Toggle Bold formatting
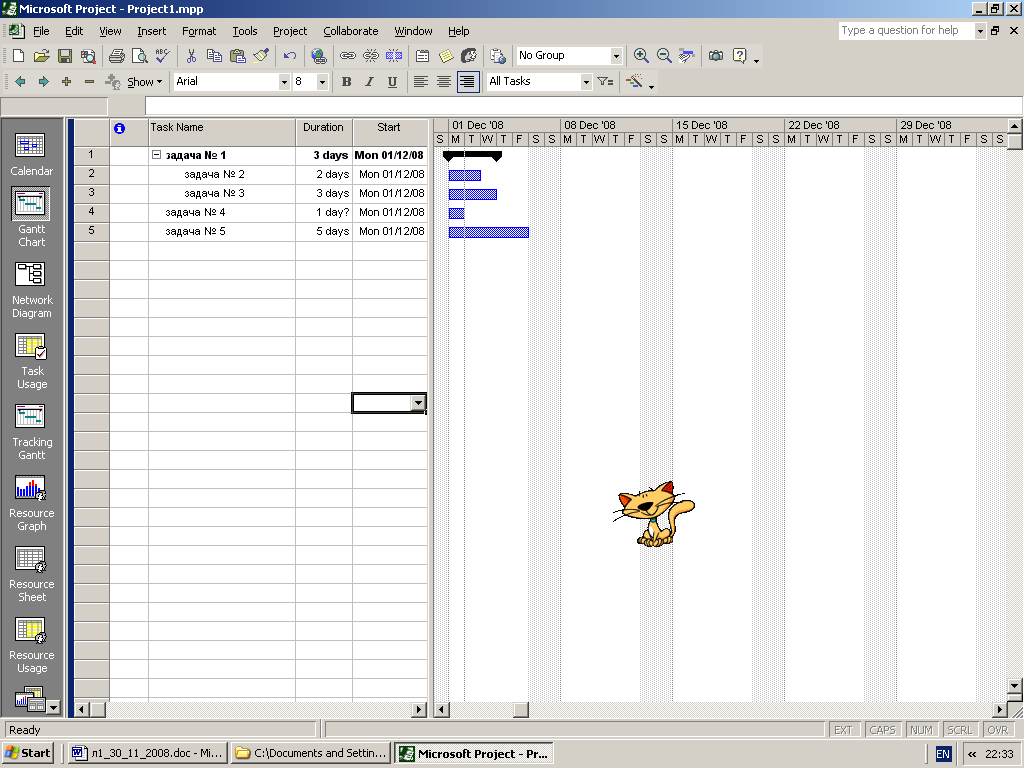Viewport: 1024px width, 768px height. coord(347,82)
